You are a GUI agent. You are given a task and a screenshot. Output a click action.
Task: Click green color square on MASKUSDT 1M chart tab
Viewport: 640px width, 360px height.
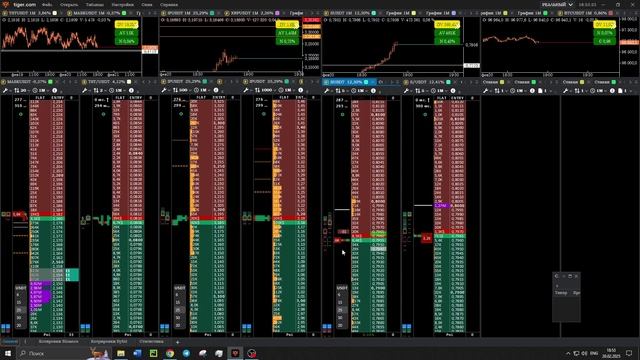pos(124,13)
